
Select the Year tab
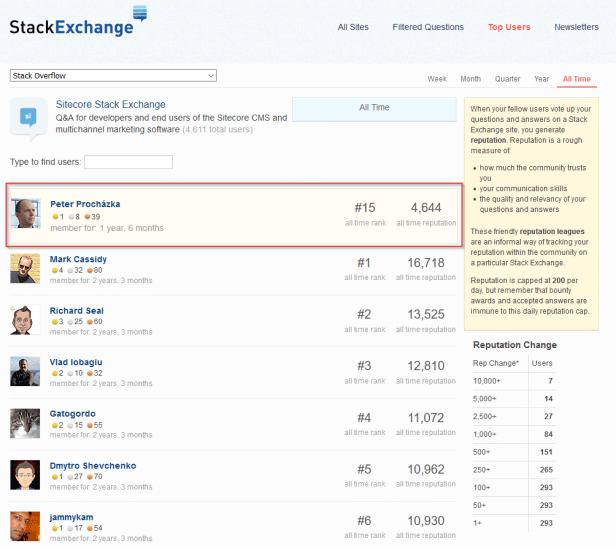pyautogui.click(x=541, y=79)
